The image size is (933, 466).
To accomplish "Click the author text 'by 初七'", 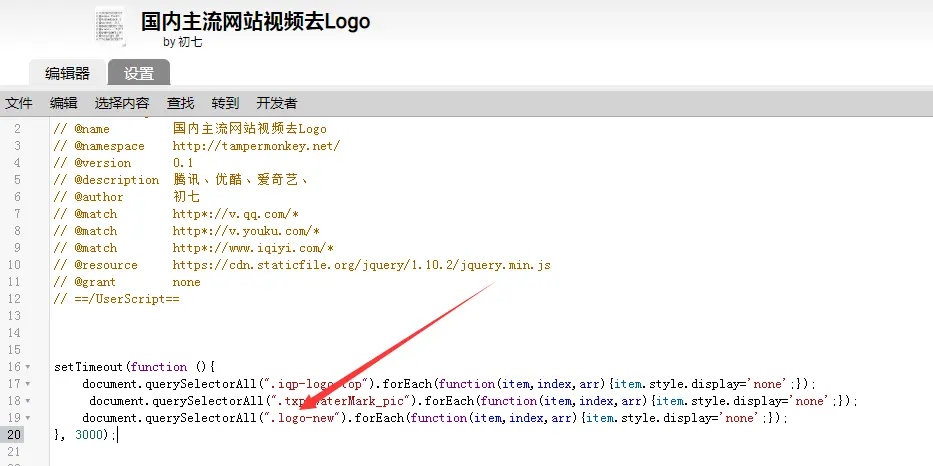I will click(x=183, y=42).
